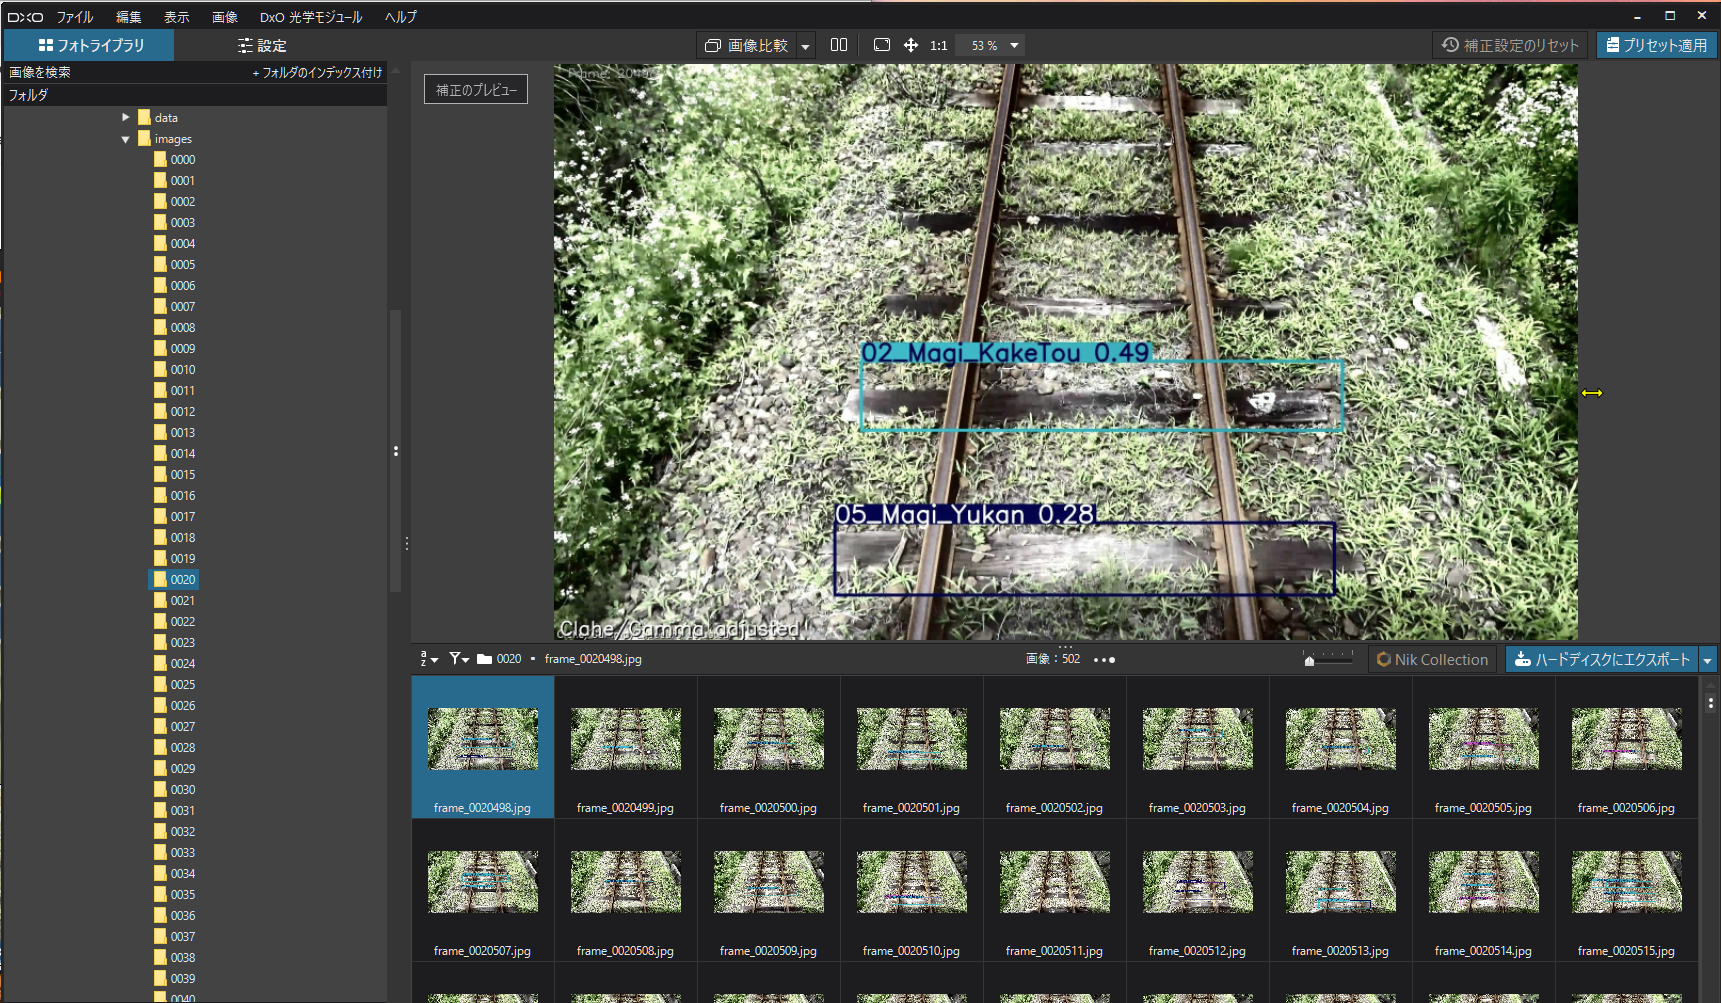Expand the data folder in tree
The width and height of the screenshot is (1721, 1003).
(126, 118)
